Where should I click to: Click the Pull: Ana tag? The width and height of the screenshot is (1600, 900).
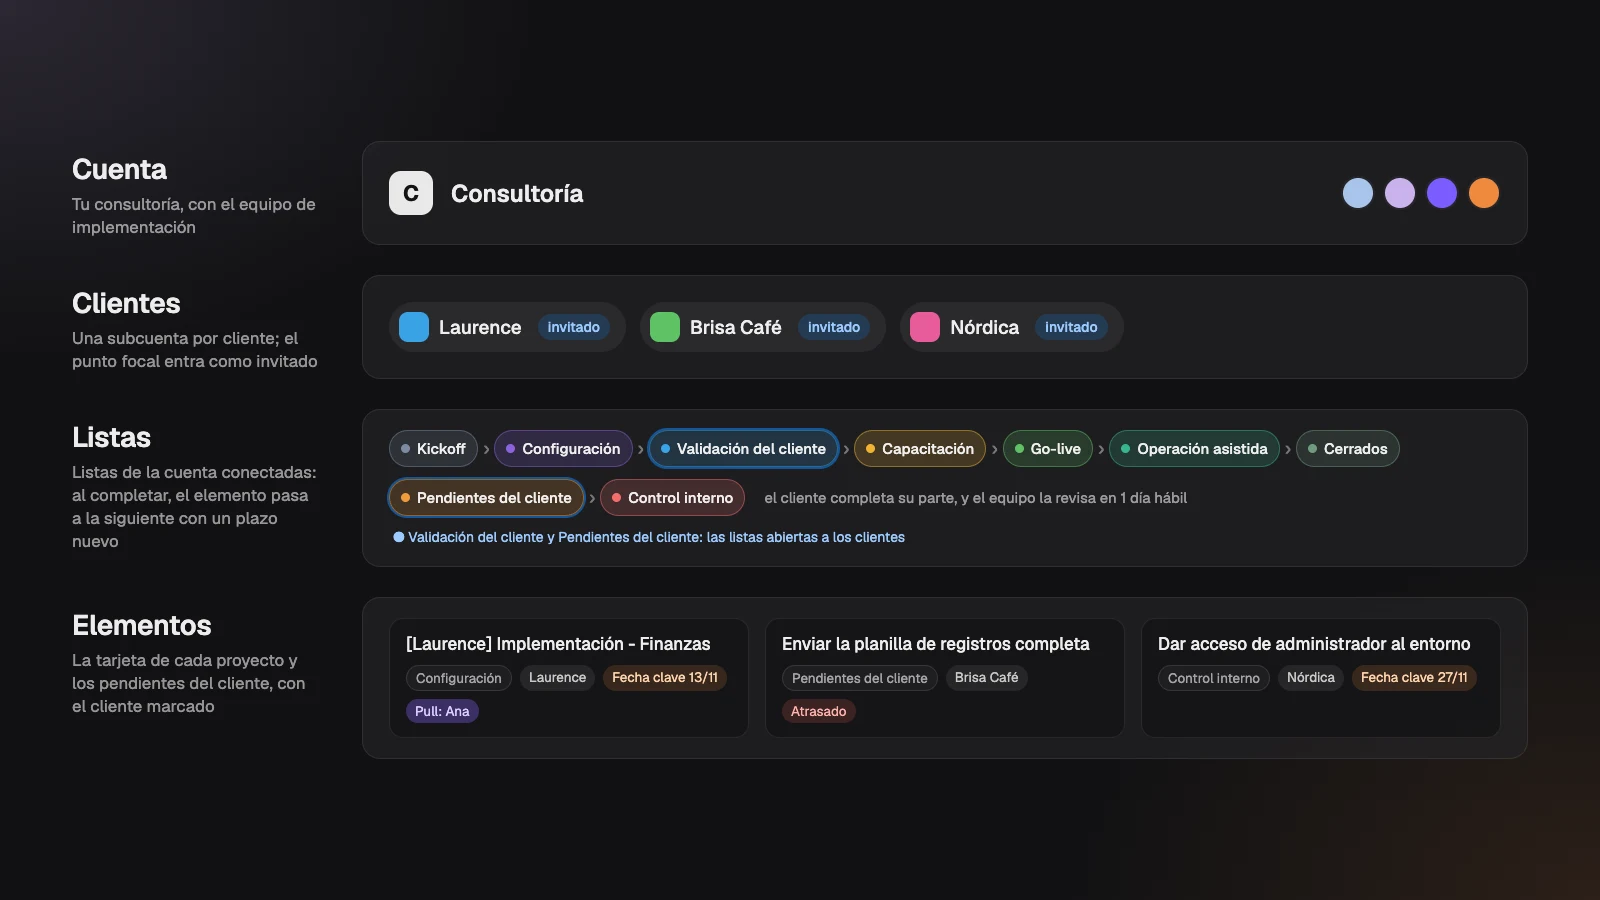(x=442, y=711)
